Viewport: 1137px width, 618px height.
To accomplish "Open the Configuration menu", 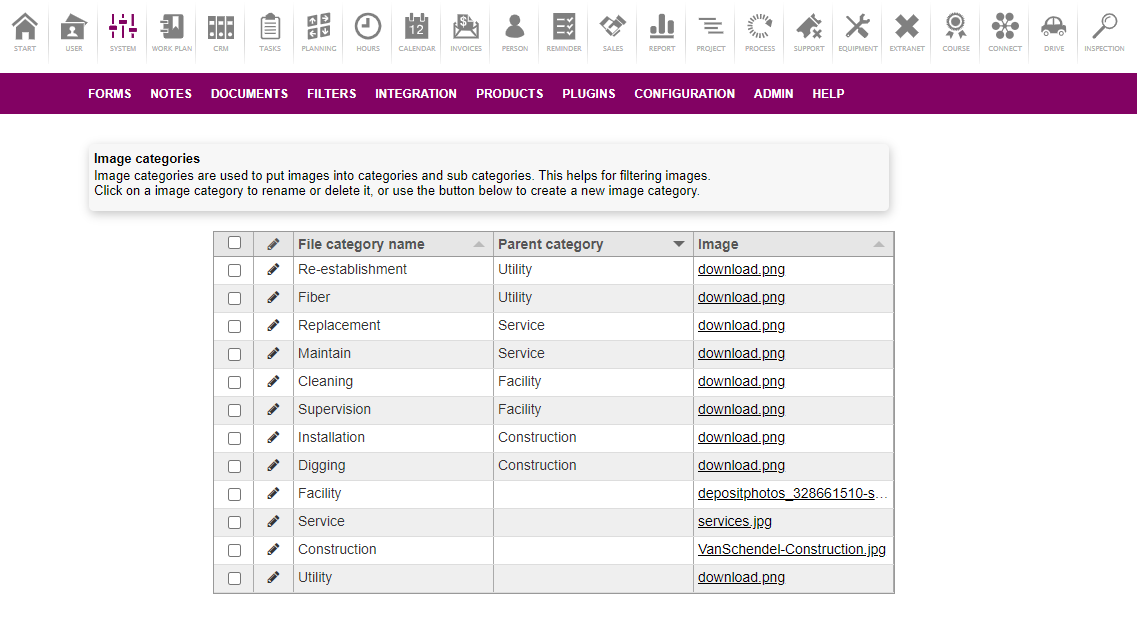I will pos(684,94).
